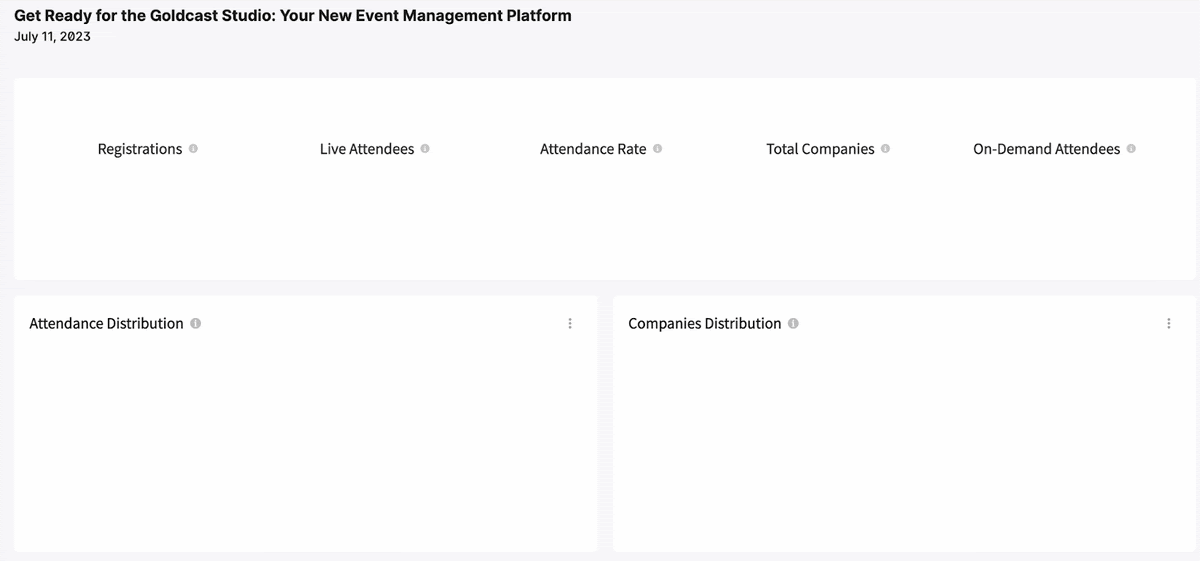Screen dimensions: 1200x561
Task: Click the info icon beside Registrations
Action: [x=193, y=149]
